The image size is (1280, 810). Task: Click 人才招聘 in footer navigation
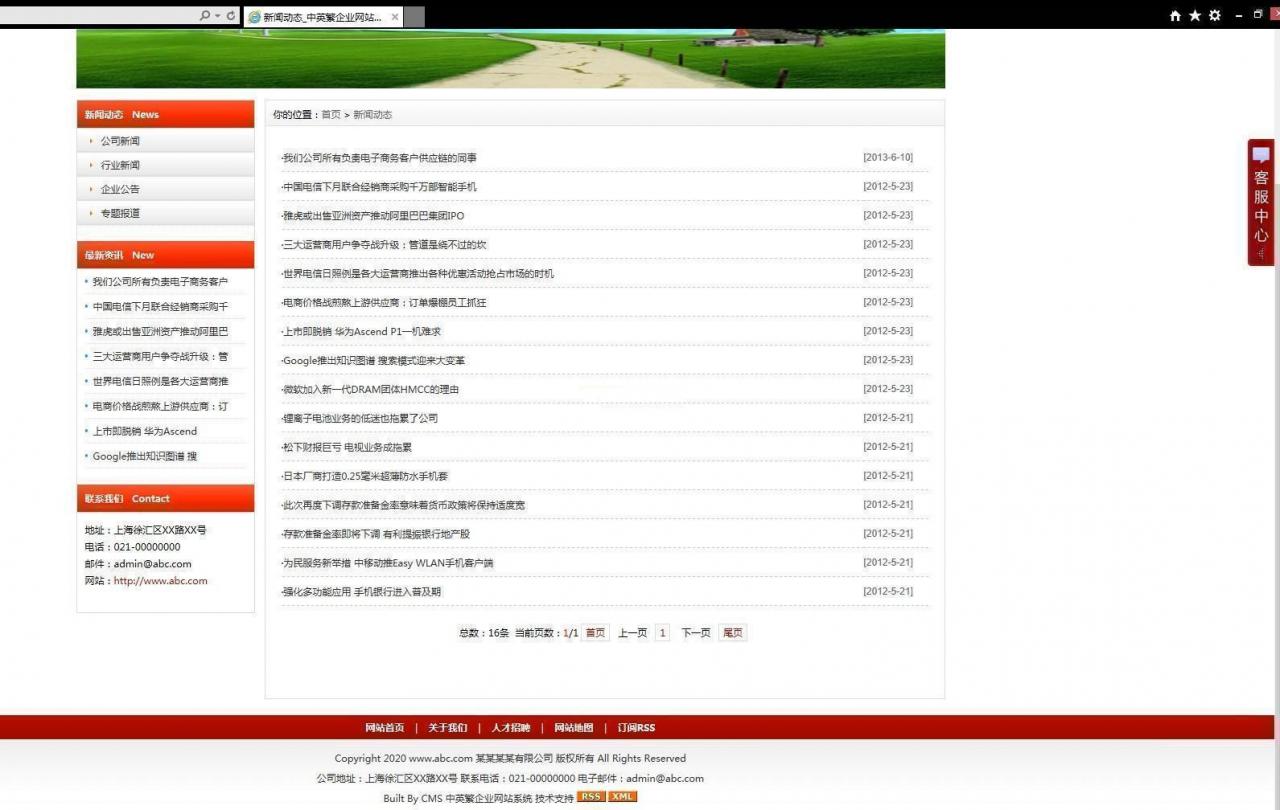[x=511, y=728]
